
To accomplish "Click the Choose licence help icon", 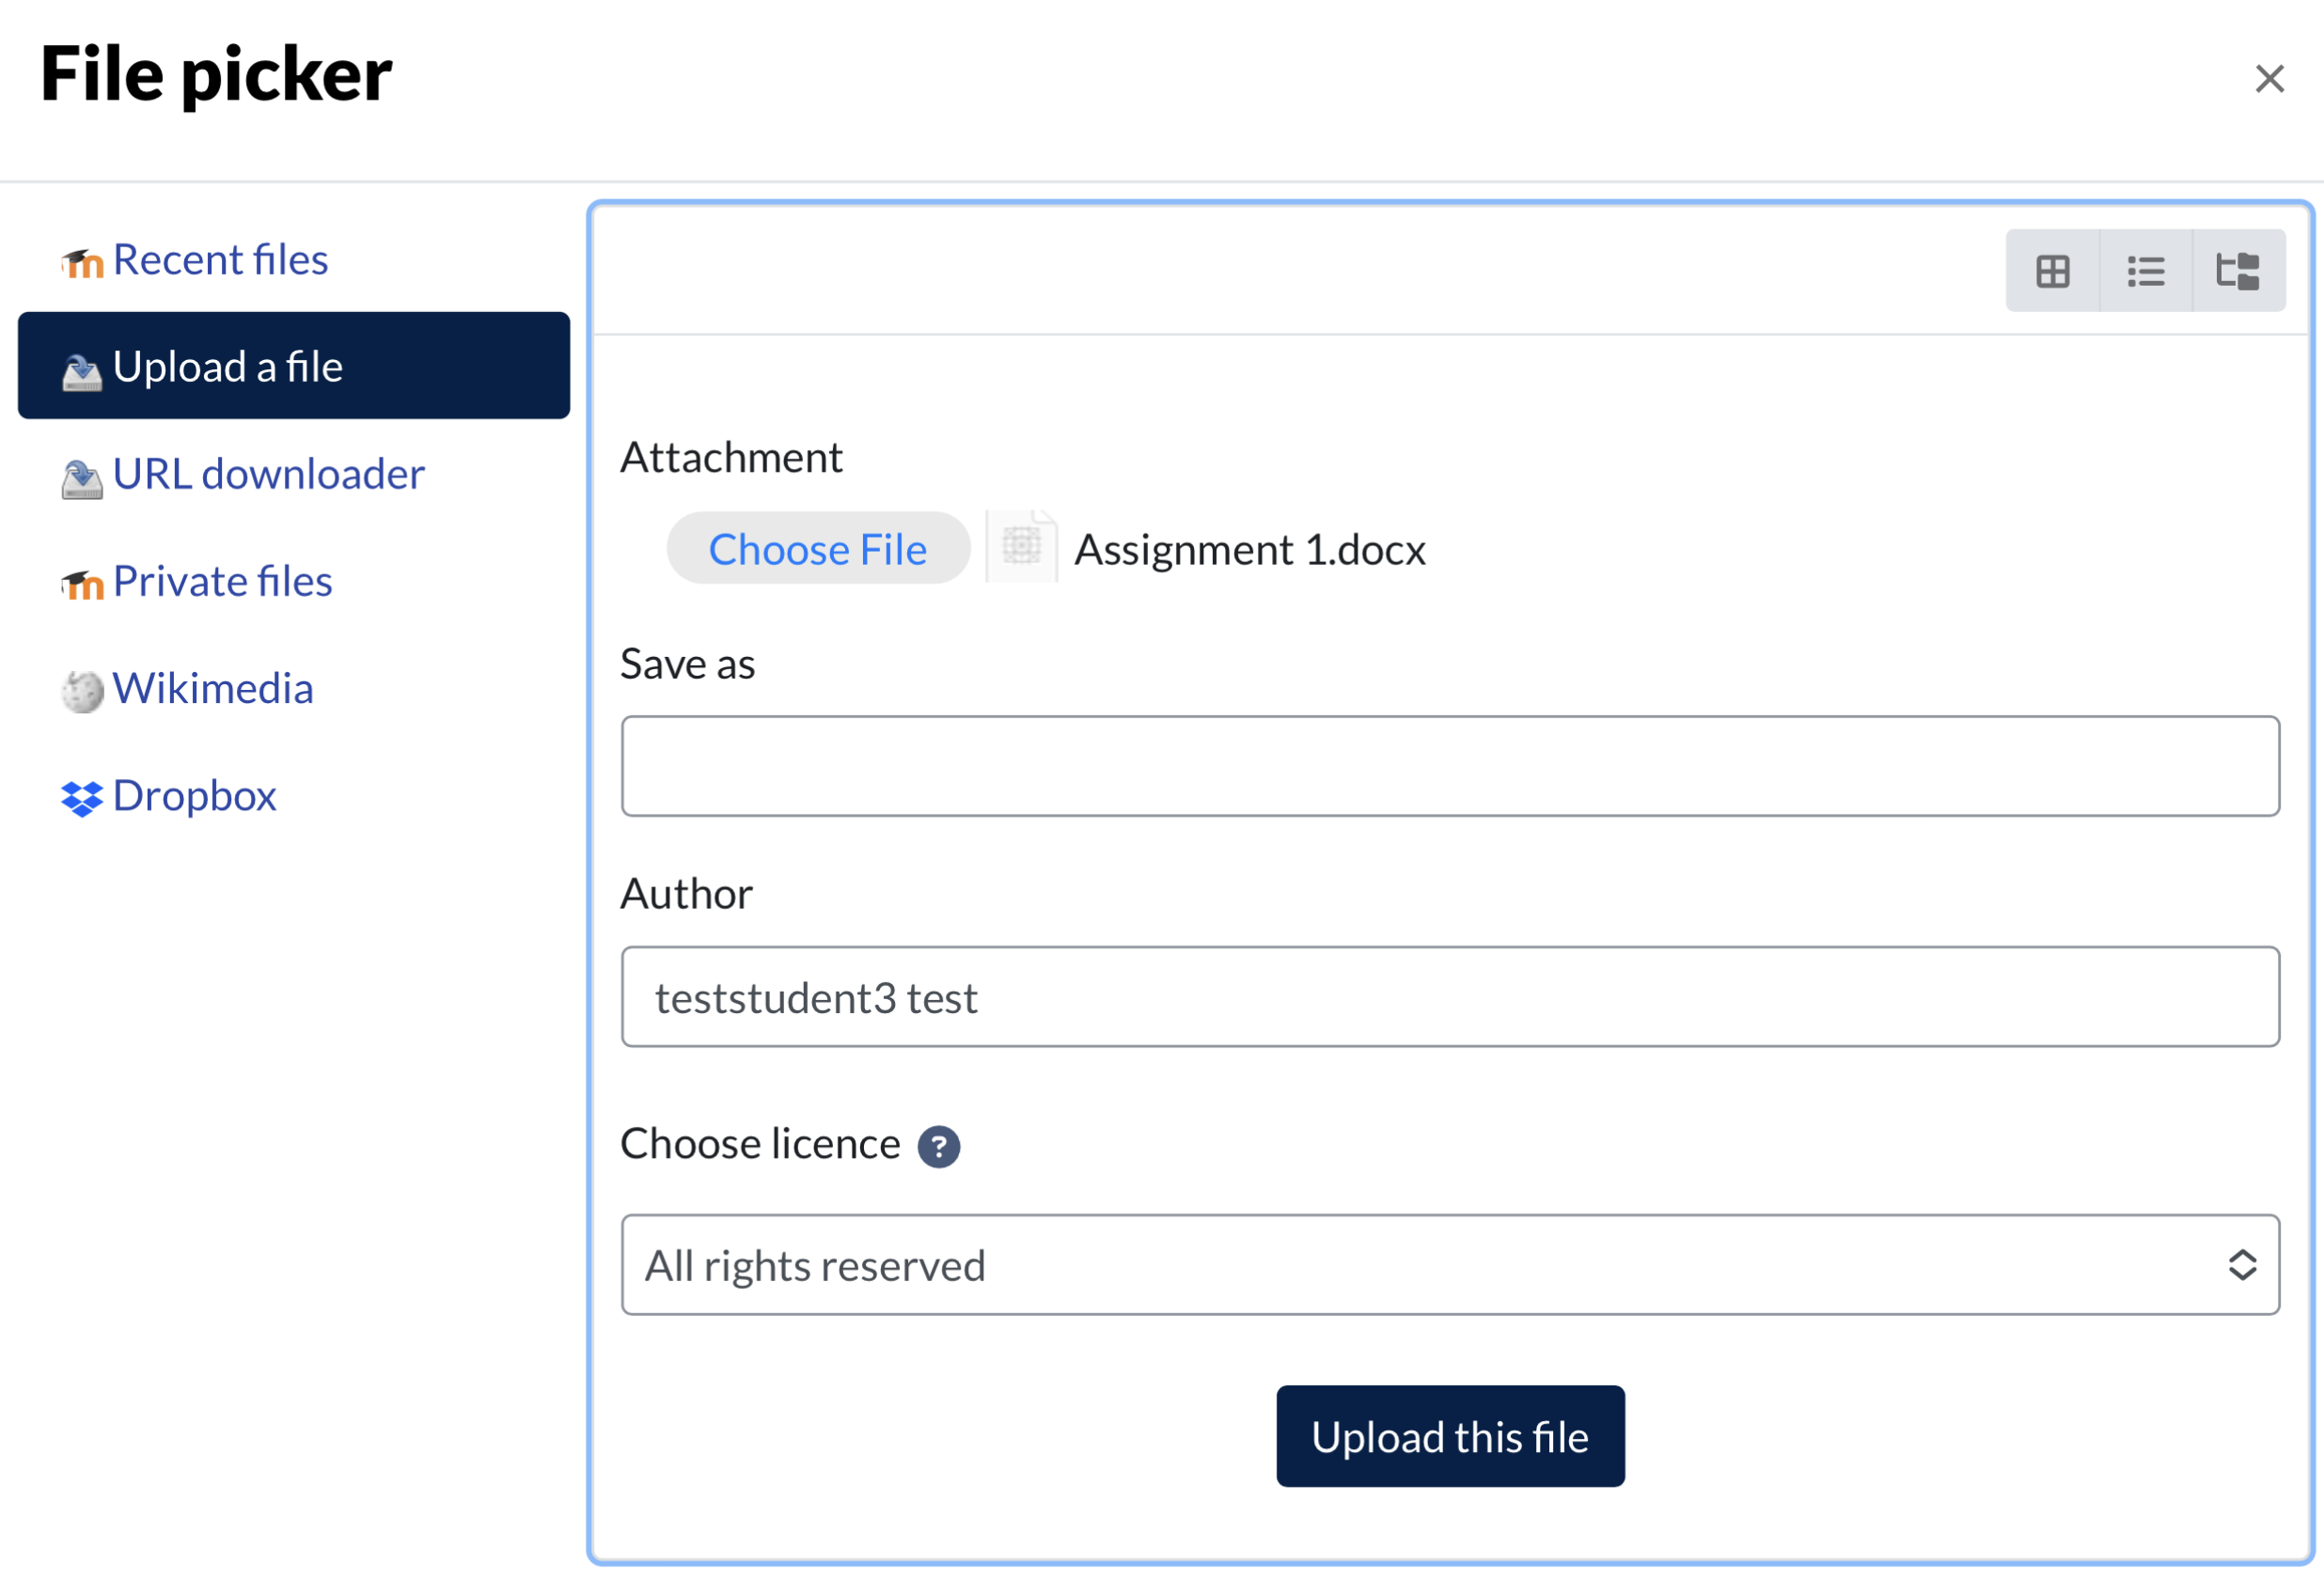I will pyautogui.click(x=938, y=1147).
